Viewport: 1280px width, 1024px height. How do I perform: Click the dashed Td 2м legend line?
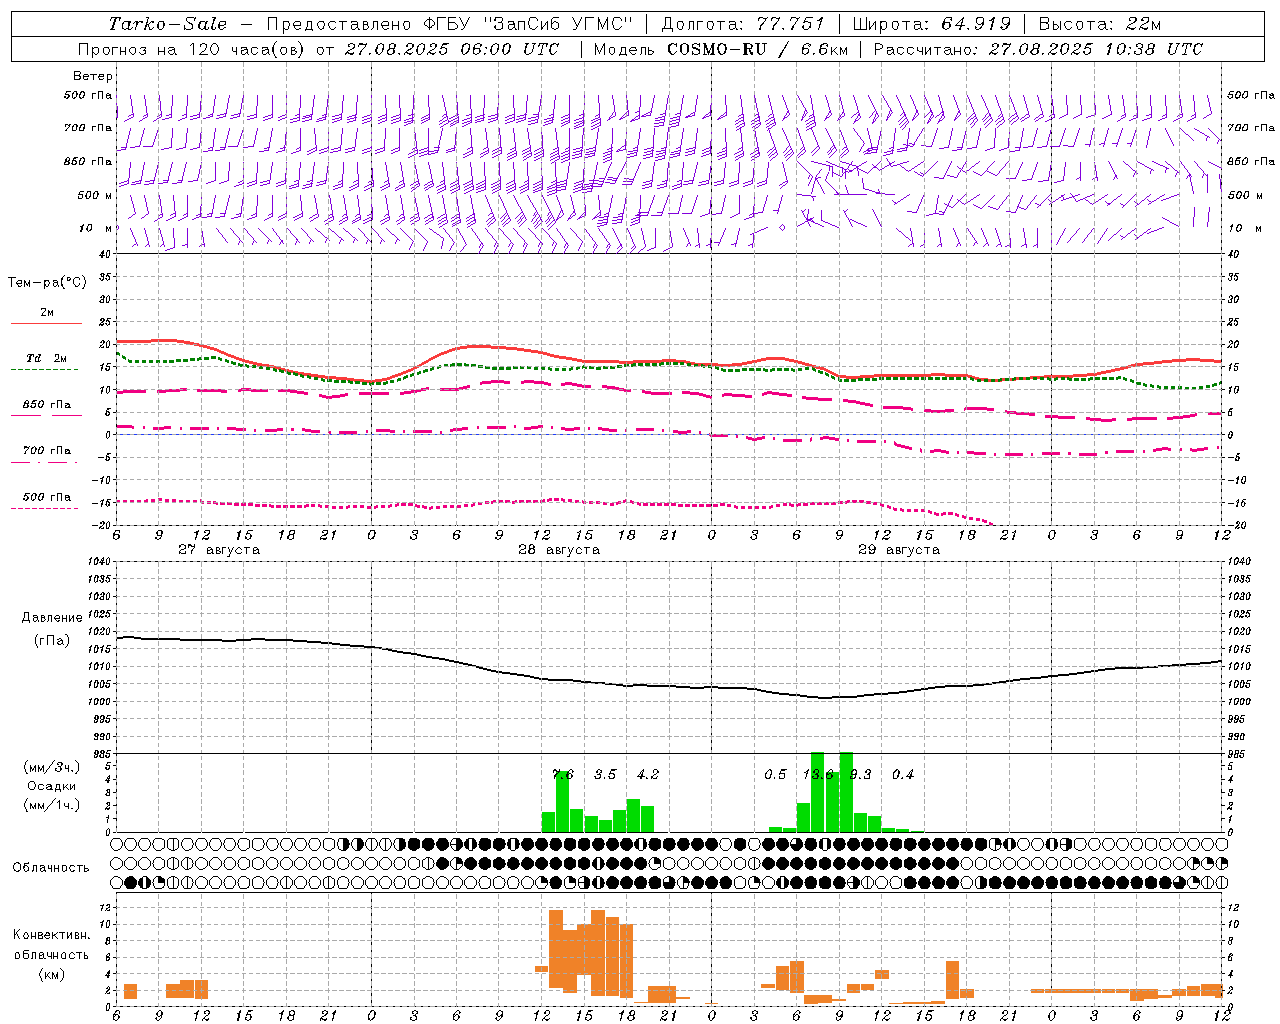[44, 369]
